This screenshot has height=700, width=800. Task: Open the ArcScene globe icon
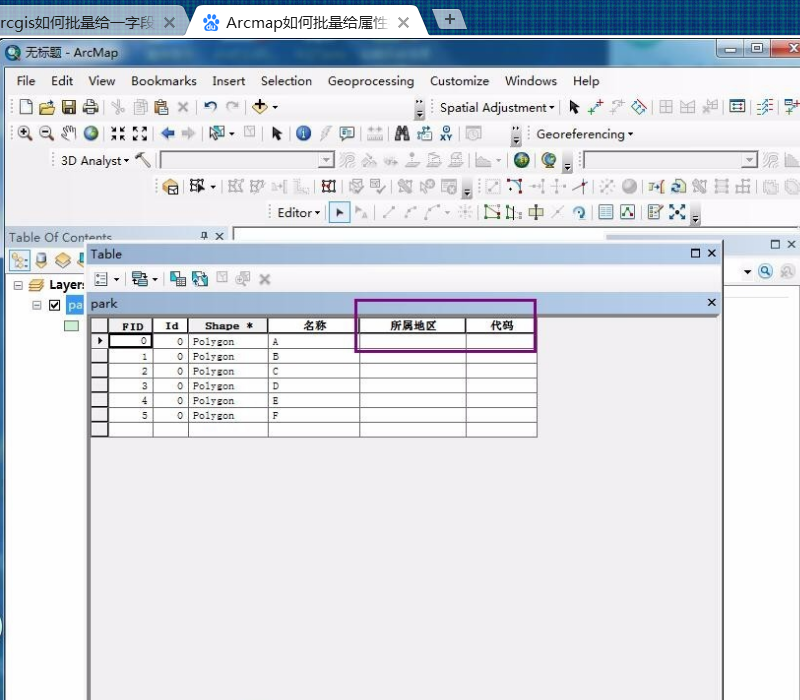548,160
